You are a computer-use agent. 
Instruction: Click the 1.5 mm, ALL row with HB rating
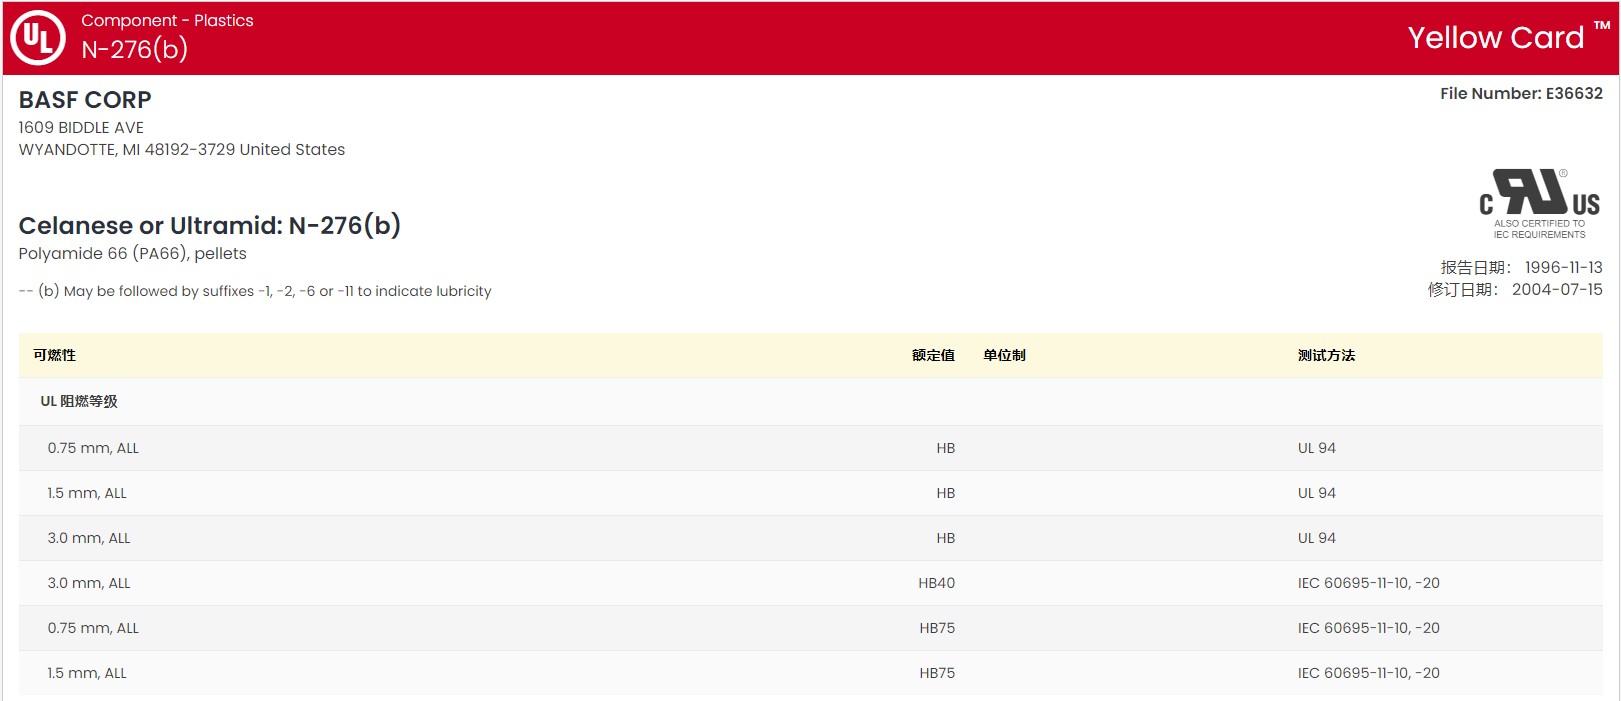(x=810, y=493)
